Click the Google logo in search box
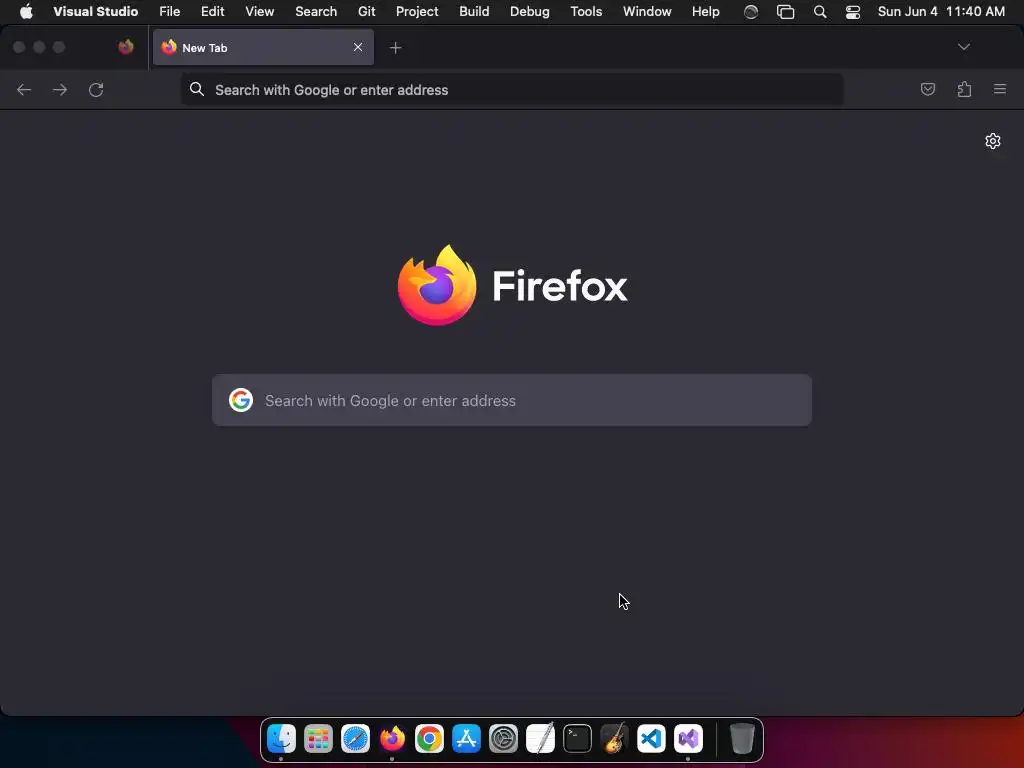 pos(241,400)
